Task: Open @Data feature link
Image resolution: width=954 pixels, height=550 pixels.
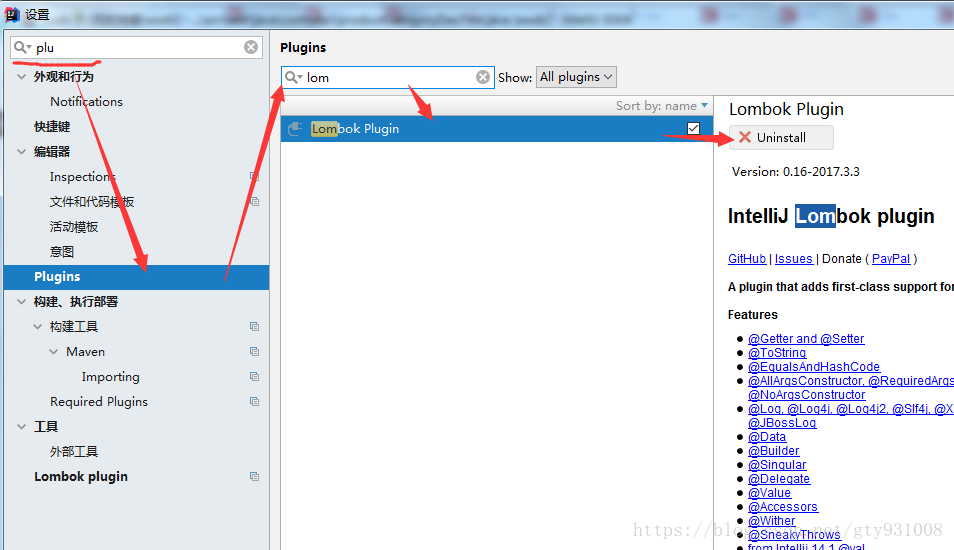Action: [x=767, y=437]
